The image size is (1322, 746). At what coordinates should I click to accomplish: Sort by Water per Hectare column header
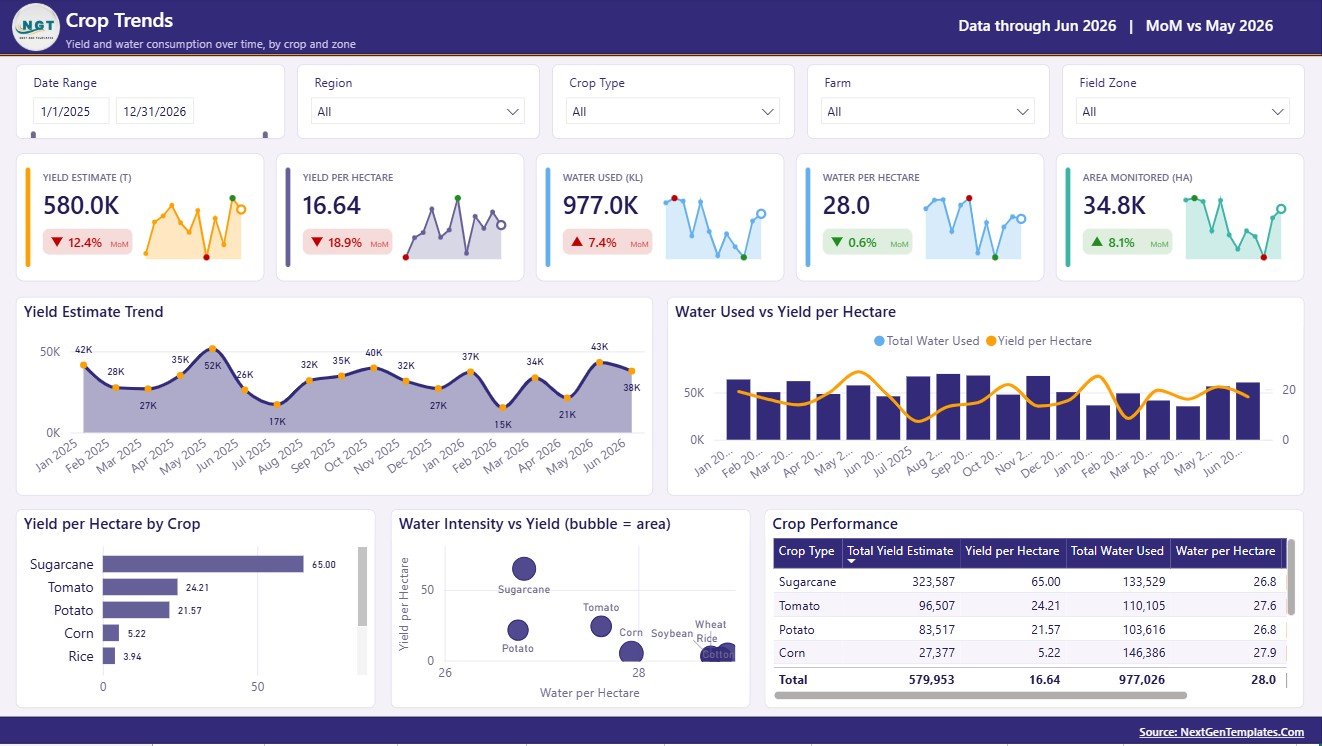pos(1225,551)
